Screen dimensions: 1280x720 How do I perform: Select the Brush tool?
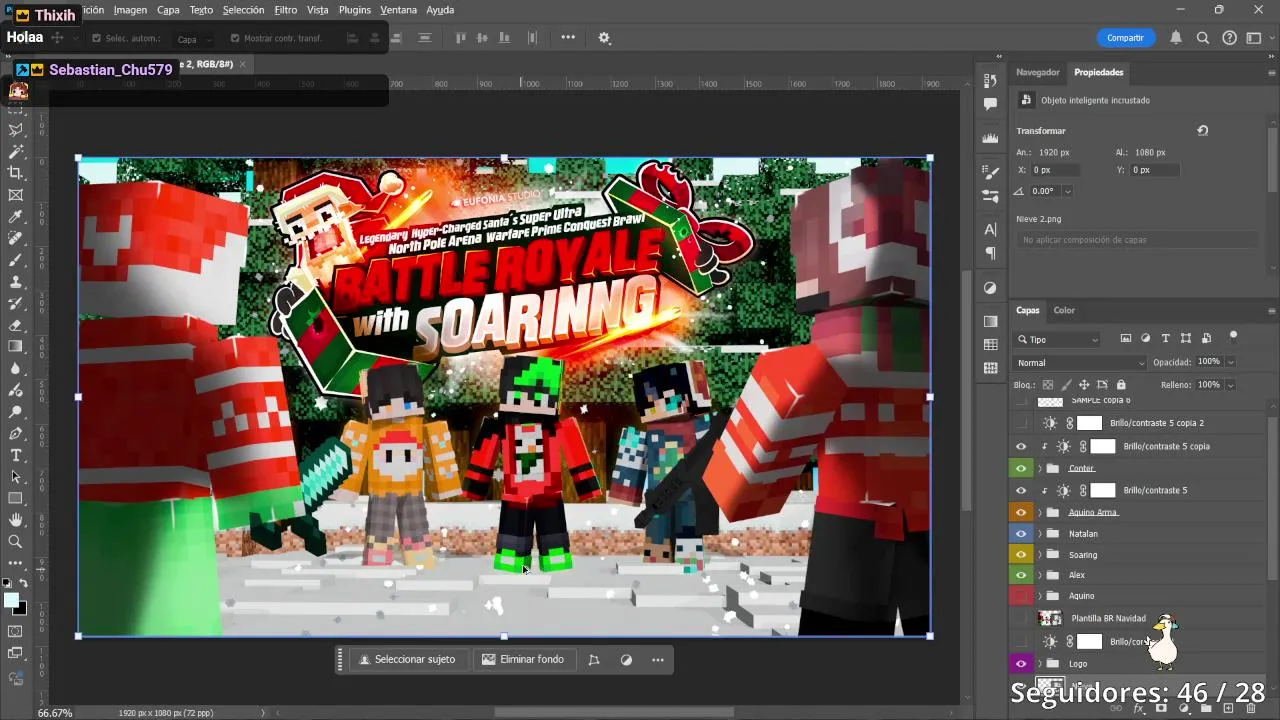click(x=16, y=260)
